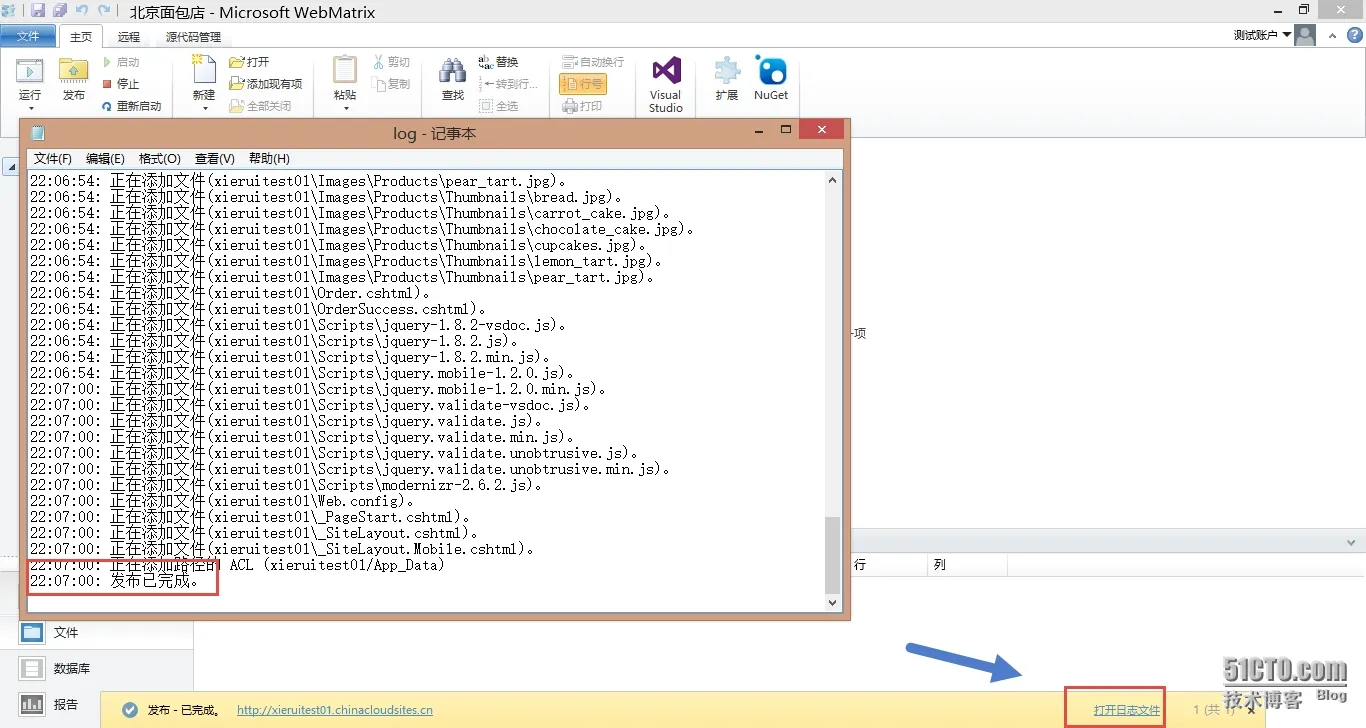Viewport: 1366px width, 728px height.
Task: Click the New (新建) file icon
Action: coord(204,70)
